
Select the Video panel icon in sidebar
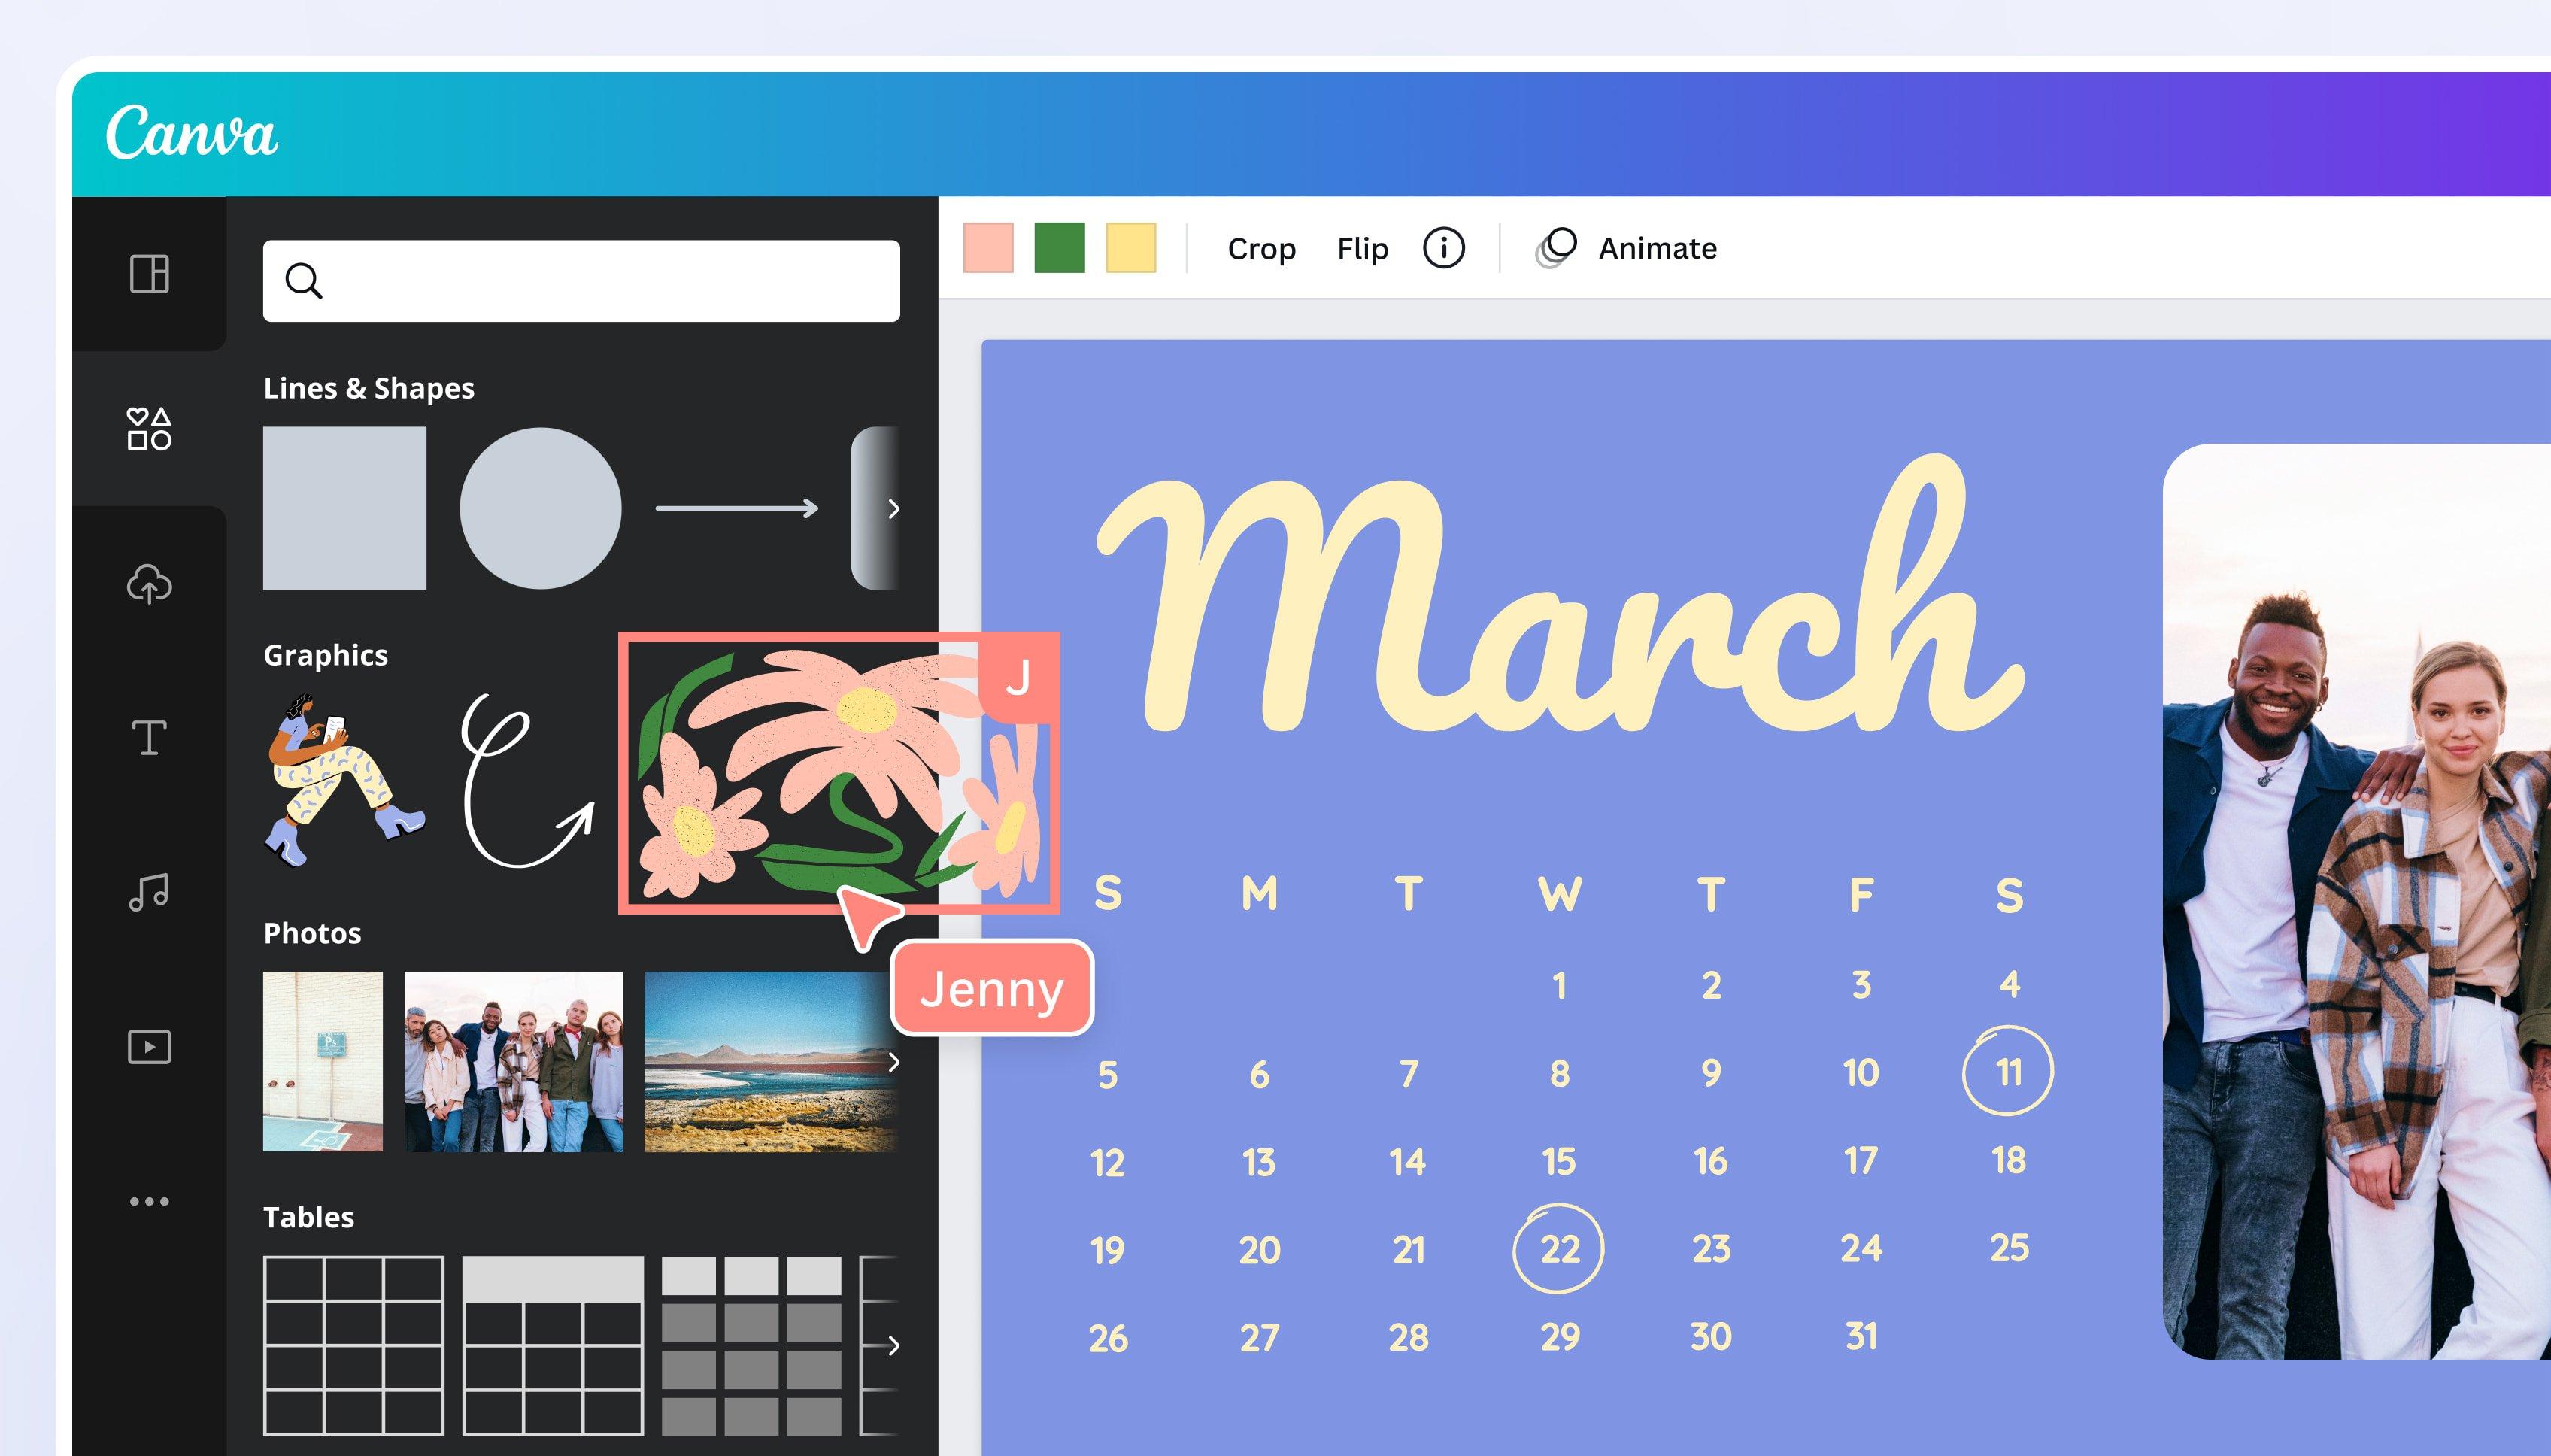(x=149, y=1046)
